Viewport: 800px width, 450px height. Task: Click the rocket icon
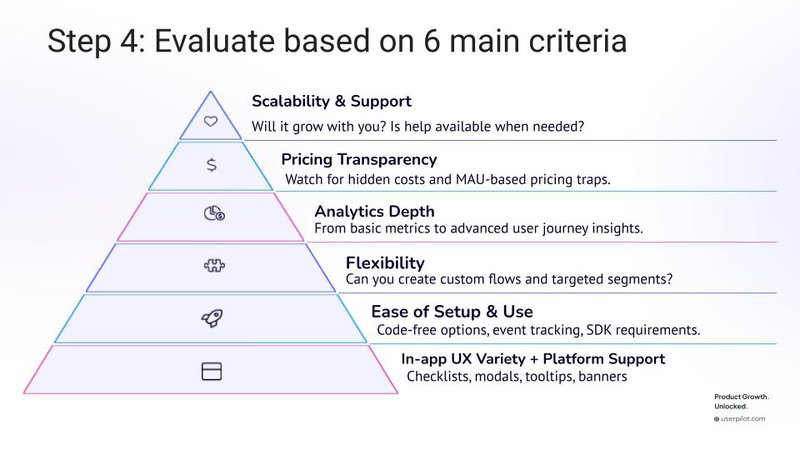click(x=211, y=318)
